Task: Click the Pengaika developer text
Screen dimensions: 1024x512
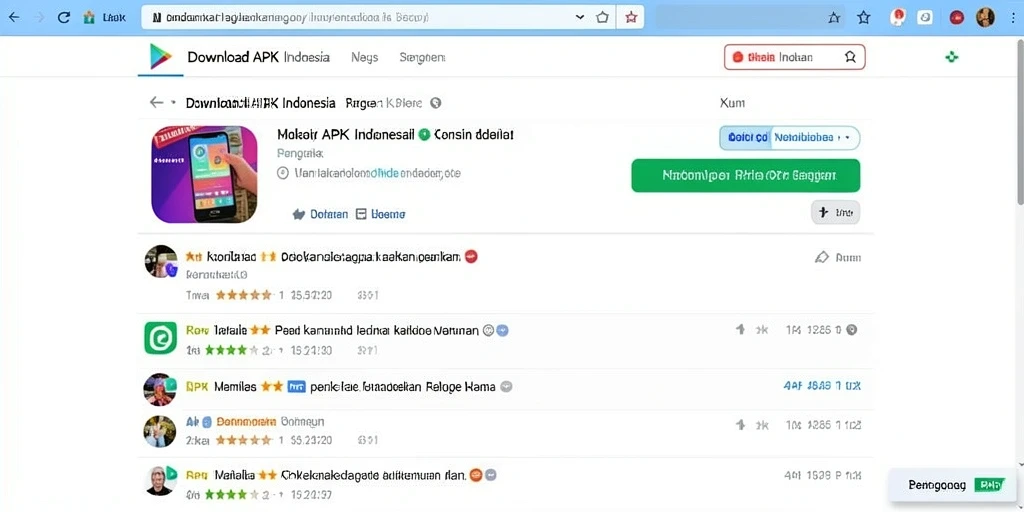Action: [300, 153]
